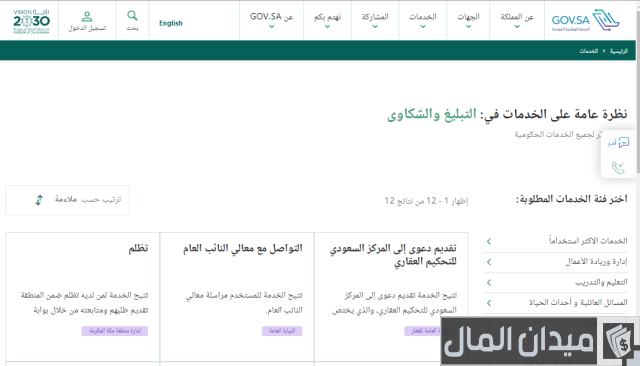Click الخدمات breadcrumb link
This screenshot has width=640, height=366.
589,51
